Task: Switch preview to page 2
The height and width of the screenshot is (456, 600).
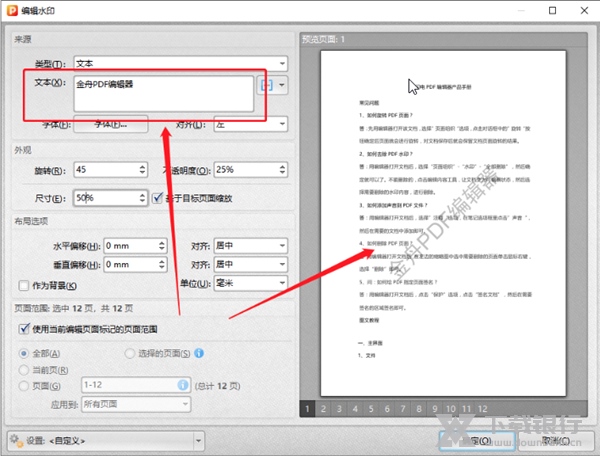Action: [x=323, y=409]
